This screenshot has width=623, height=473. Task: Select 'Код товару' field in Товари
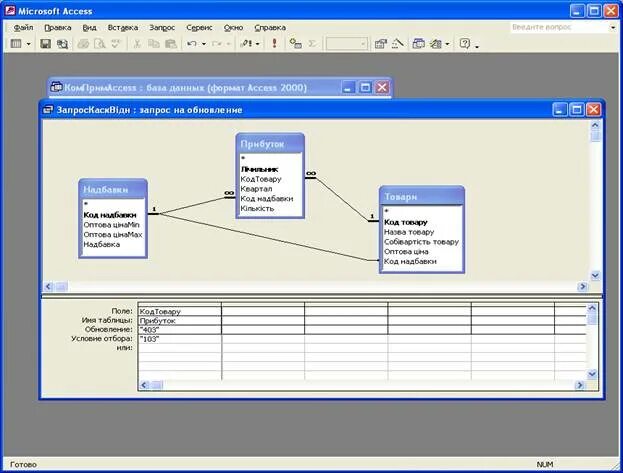(x=406, y=222)
